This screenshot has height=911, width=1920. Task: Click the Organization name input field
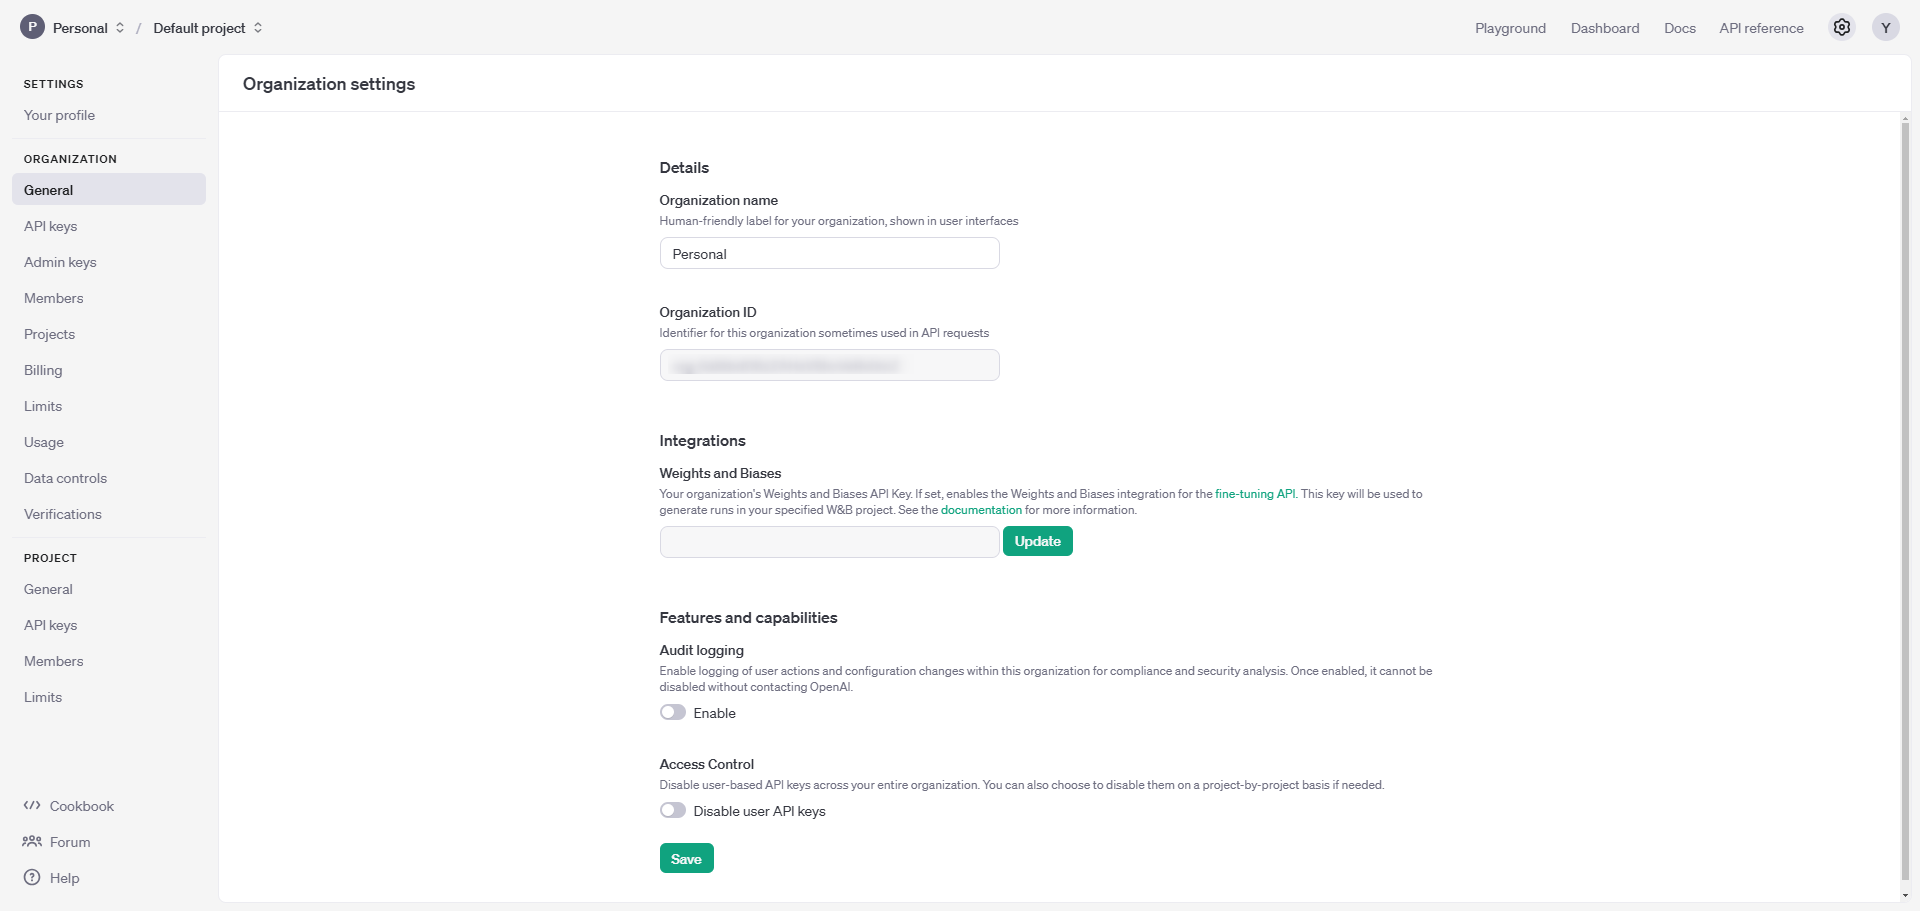tap(829, 254)
